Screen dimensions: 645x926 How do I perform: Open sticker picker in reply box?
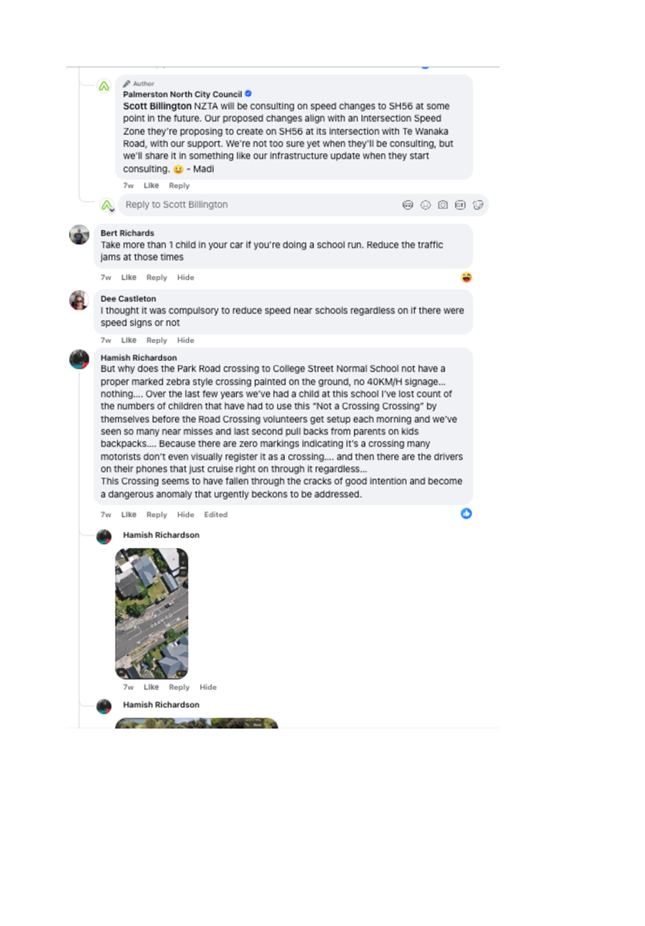(x=478, y=205)
